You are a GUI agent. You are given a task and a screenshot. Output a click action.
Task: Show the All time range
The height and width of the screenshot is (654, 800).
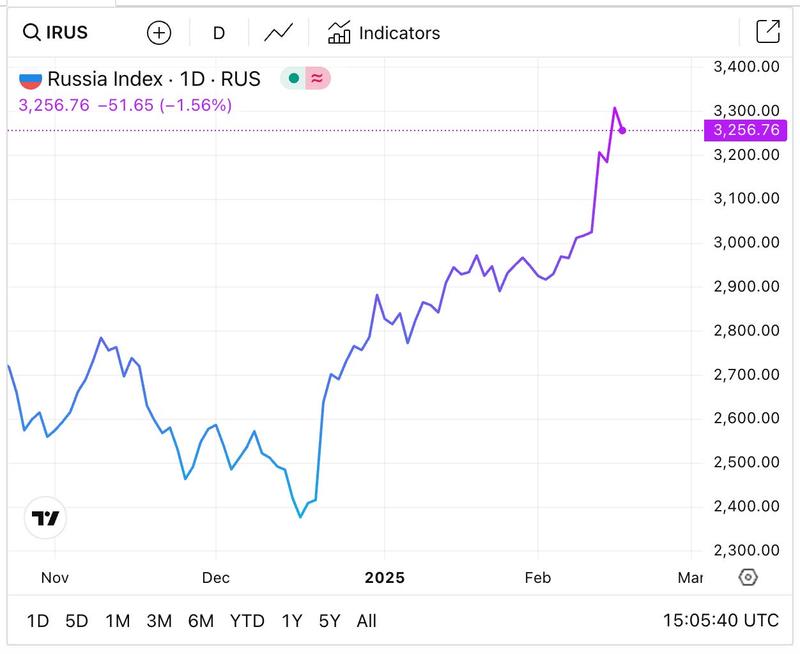(x=366, y=621)
